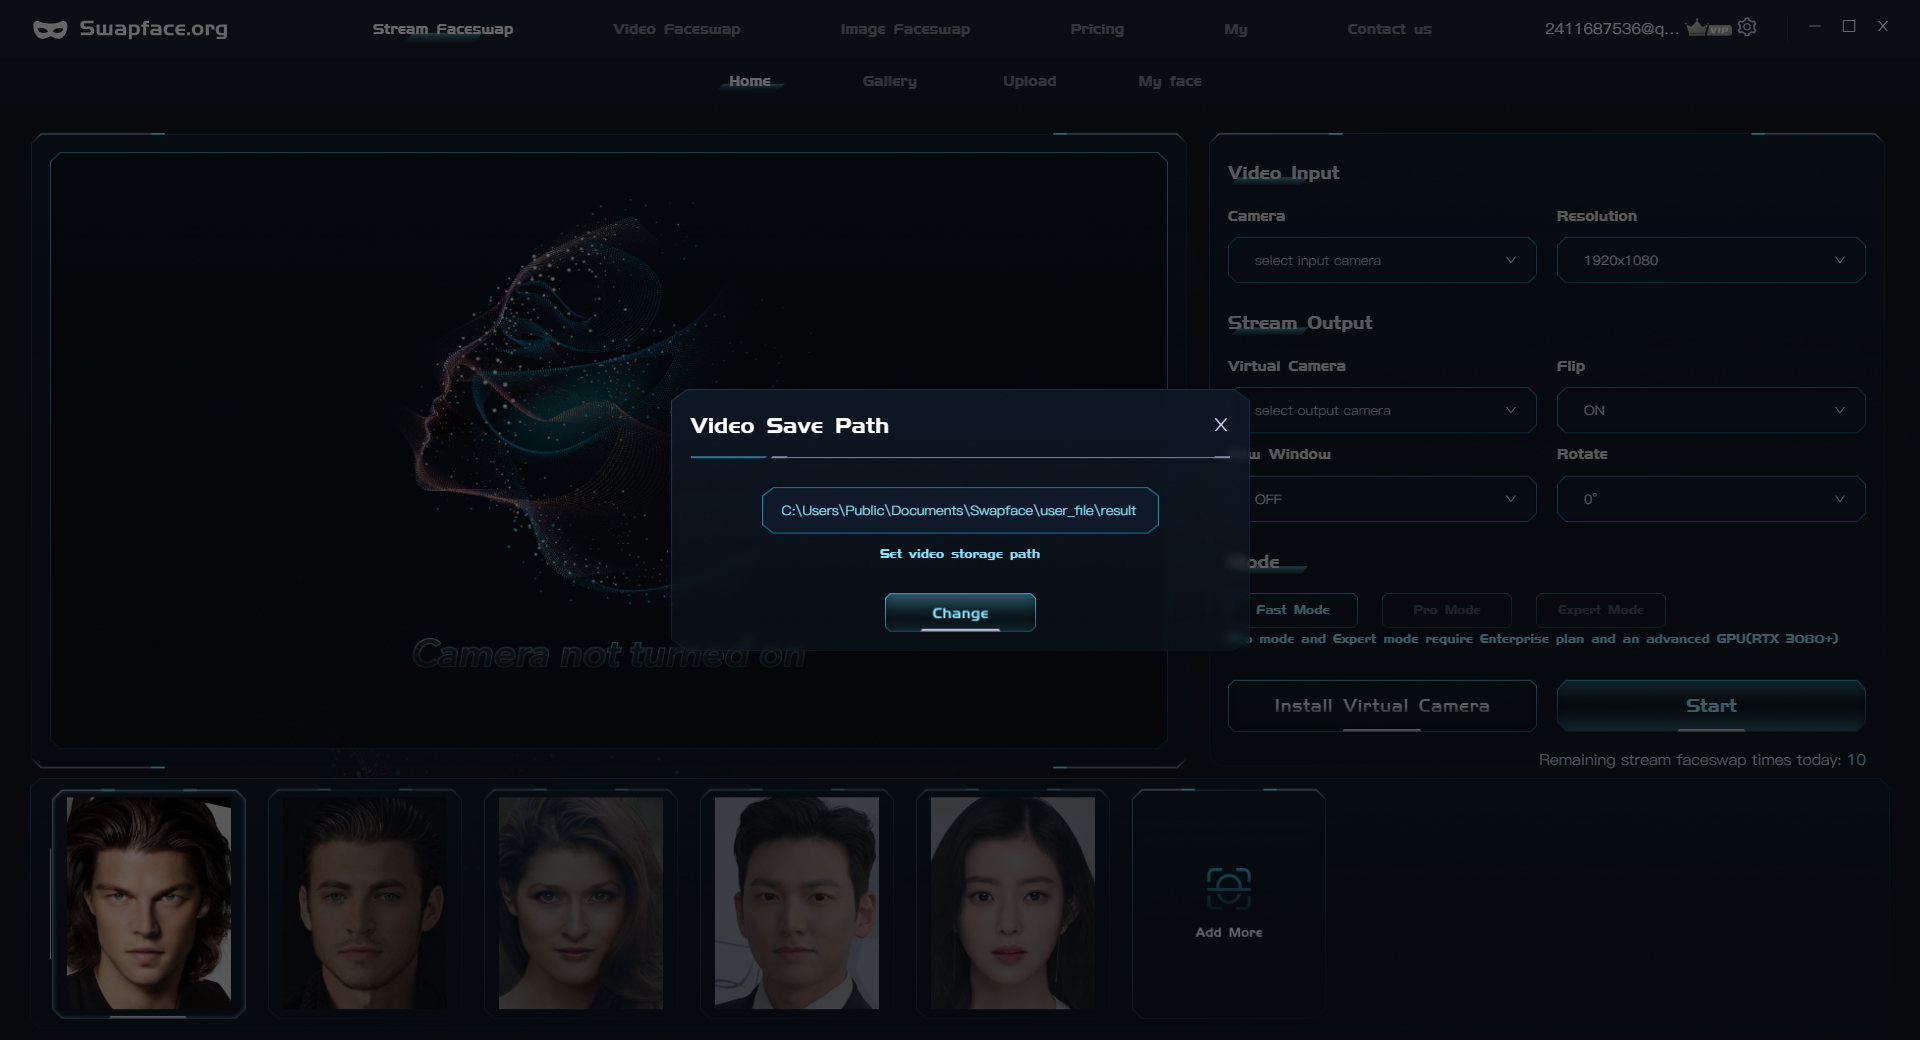
Task: Click the VIP crown icon
Action: point(1708,28)
